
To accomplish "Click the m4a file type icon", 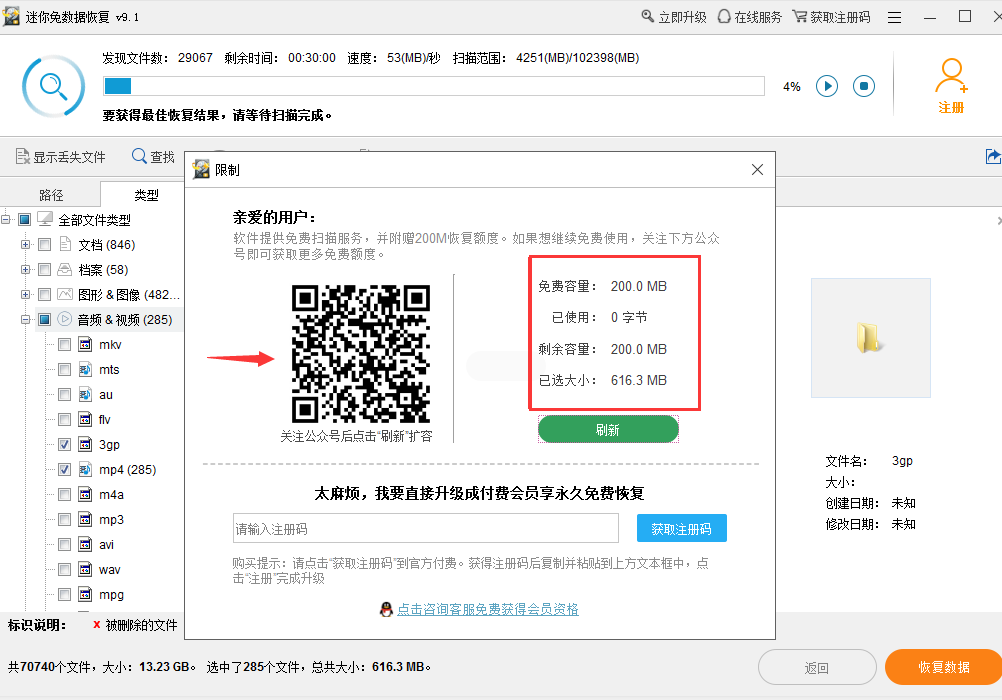I will pos(85,494).
